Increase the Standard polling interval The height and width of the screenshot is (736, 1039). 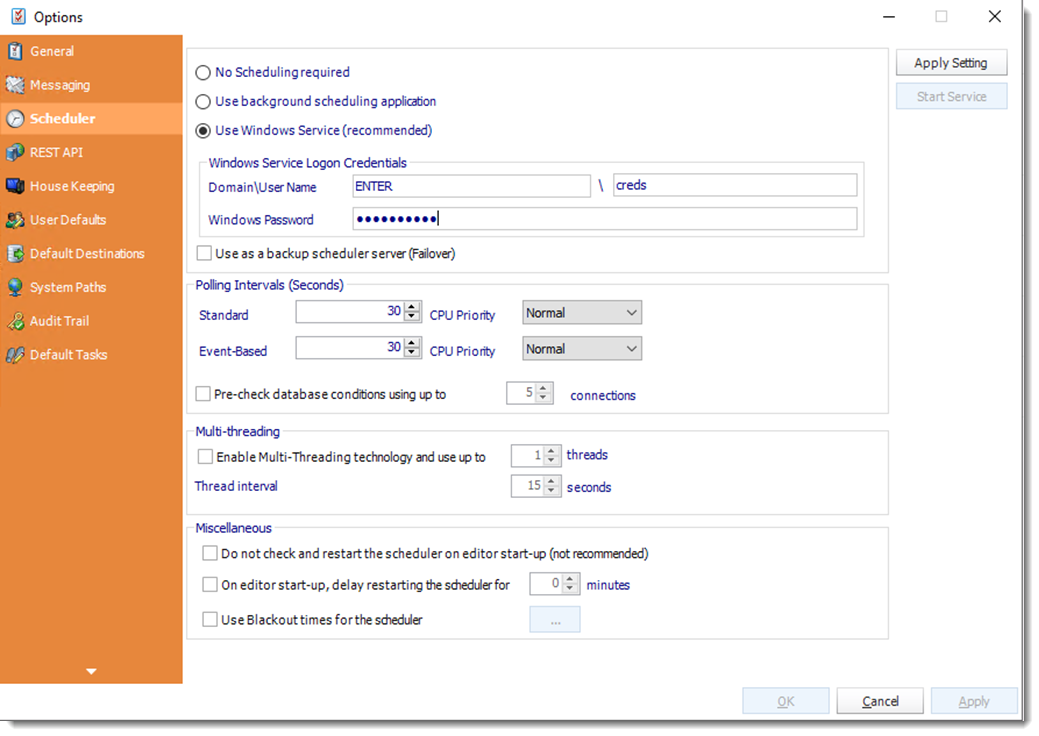click(410, 307)
